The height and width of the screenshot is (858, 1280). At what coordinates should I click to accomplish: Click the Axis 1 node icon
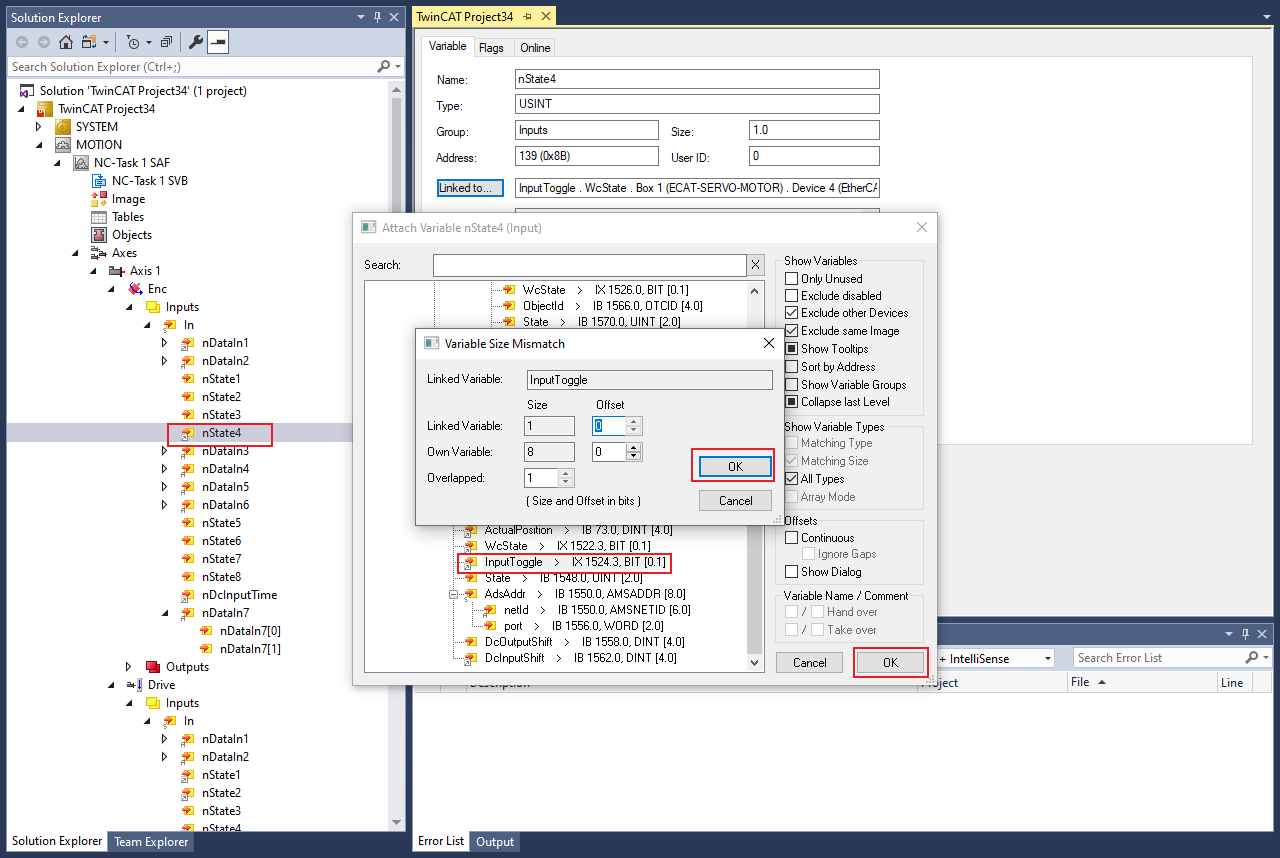[x=117, y=271]
